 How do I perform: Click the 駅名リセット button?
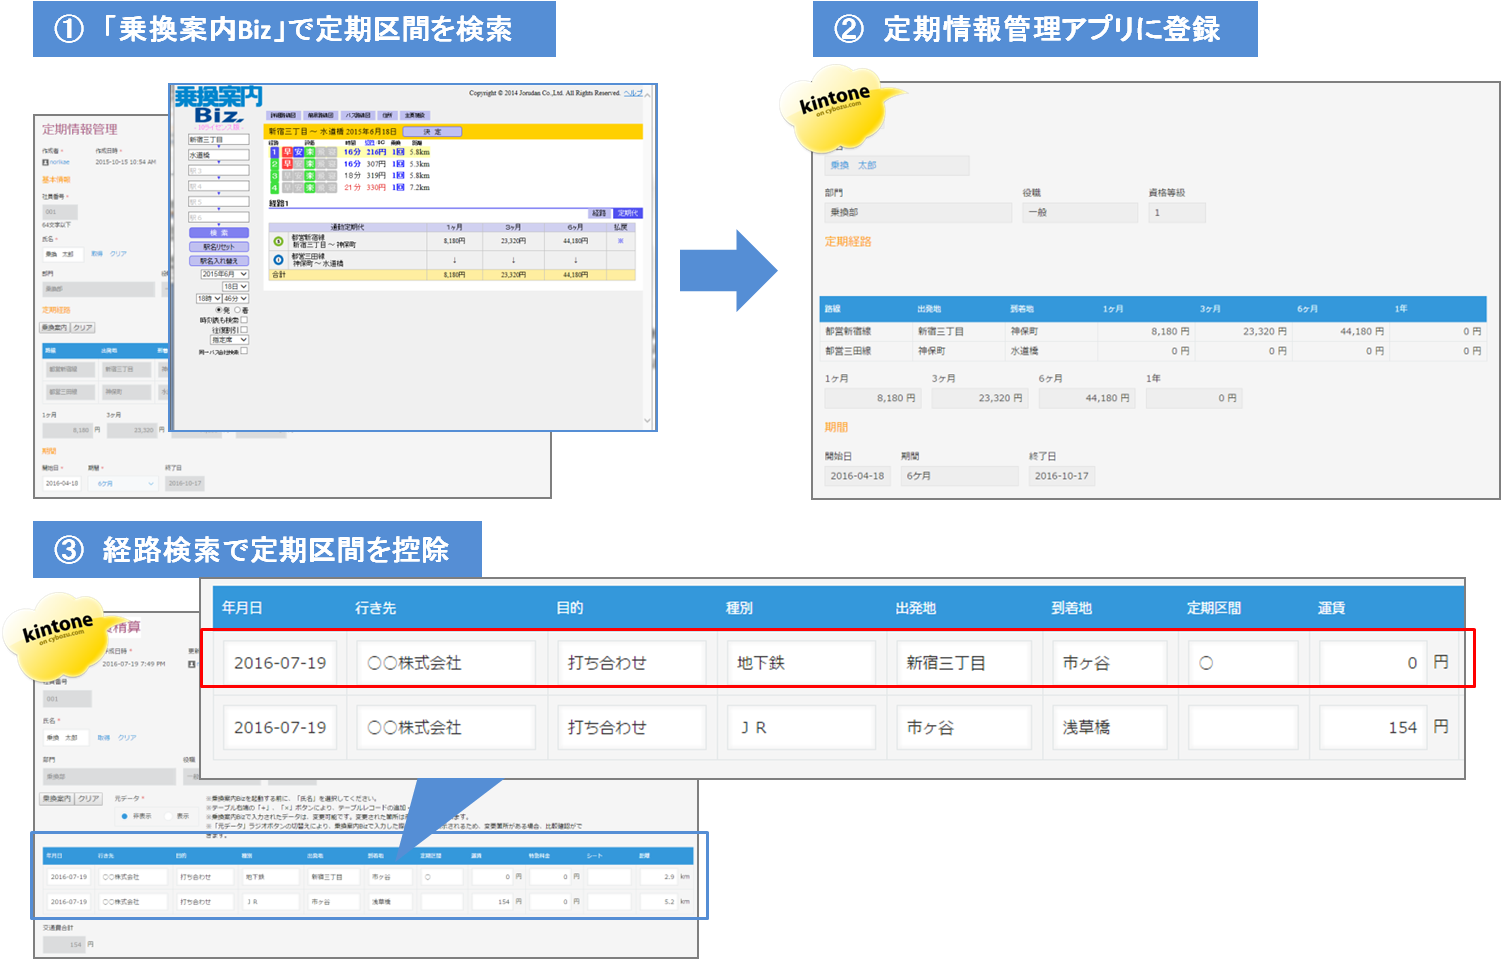[219, 247]
